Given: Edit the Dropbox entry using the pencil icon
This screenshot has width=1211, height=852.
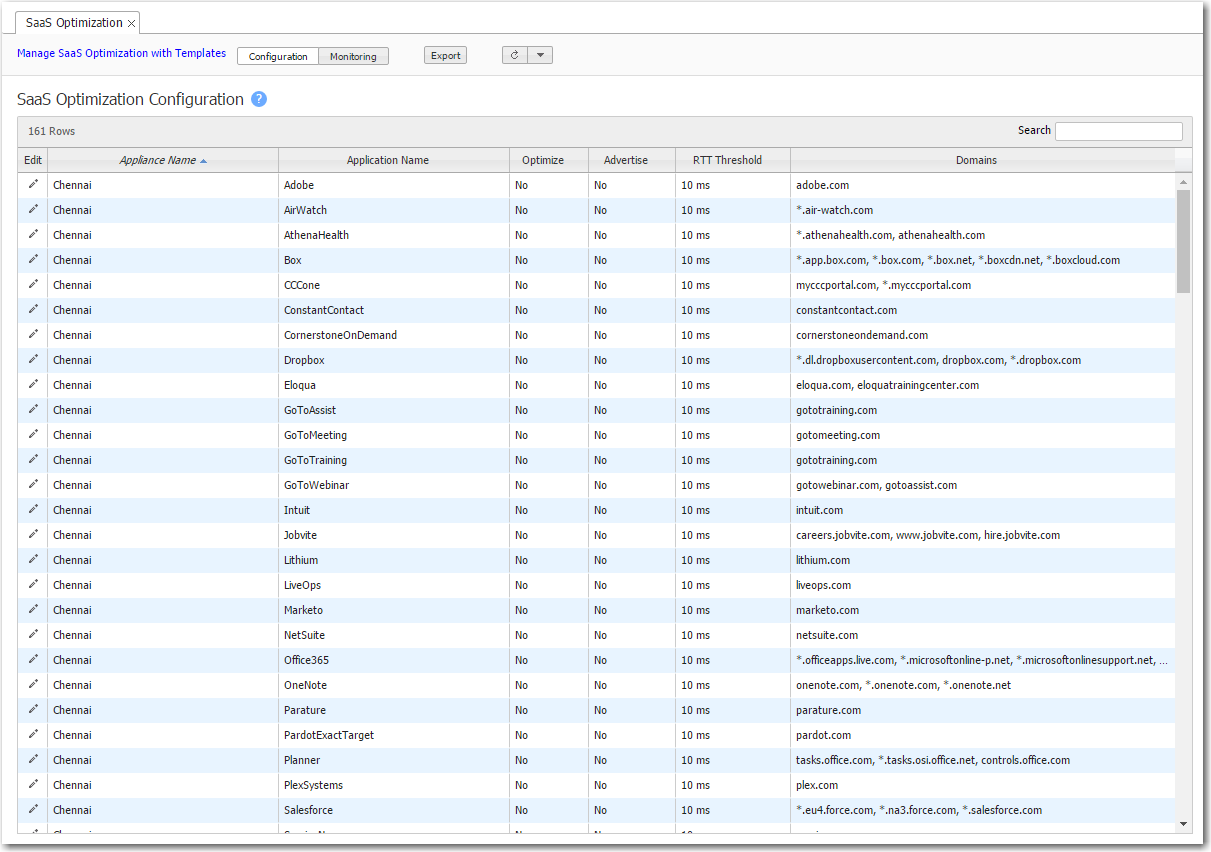Looking at the screenshot, I should point(33,360).
